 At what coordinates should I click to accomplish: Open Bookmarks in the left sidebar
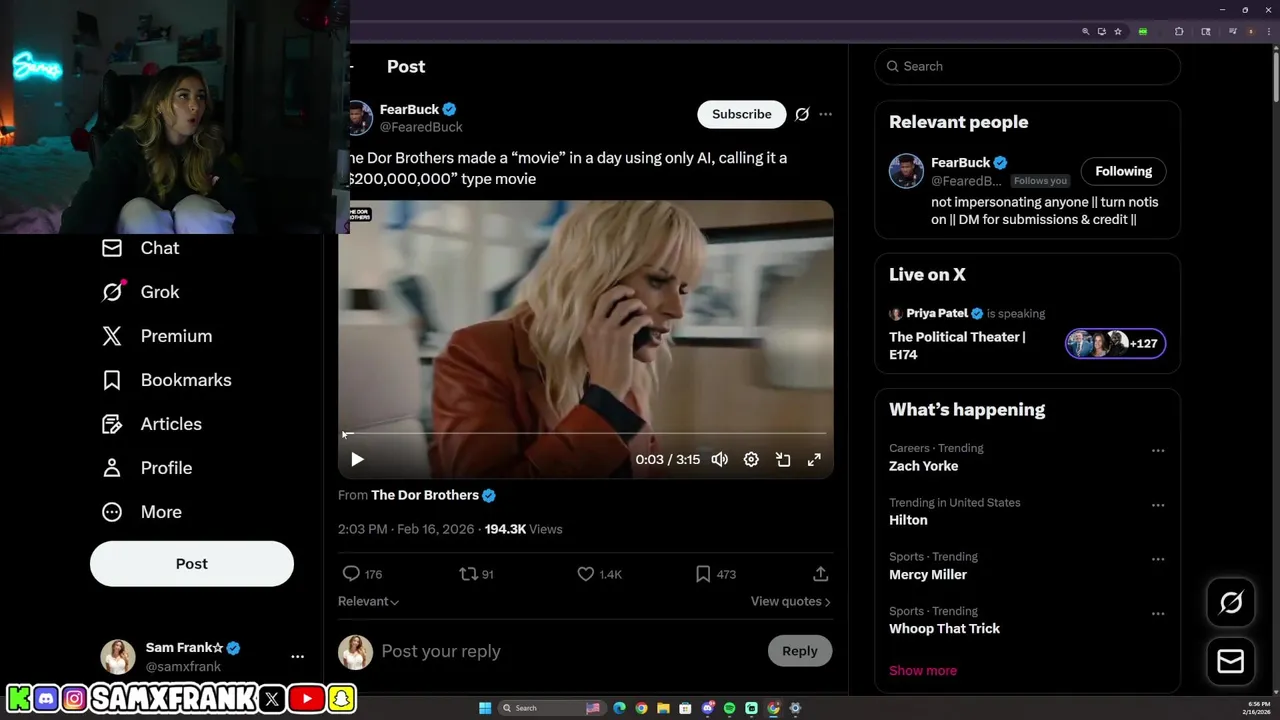point(166,380)
